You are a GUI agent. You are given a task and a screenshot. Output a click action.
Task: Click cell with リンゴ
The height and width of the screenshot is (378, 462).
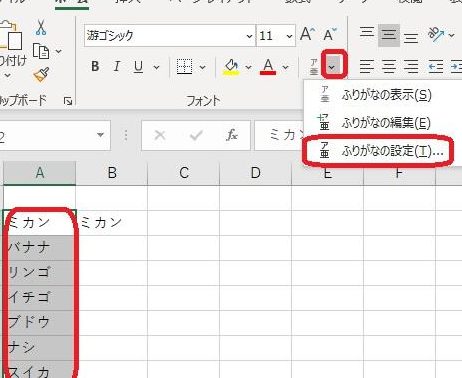tap(40, 273)
